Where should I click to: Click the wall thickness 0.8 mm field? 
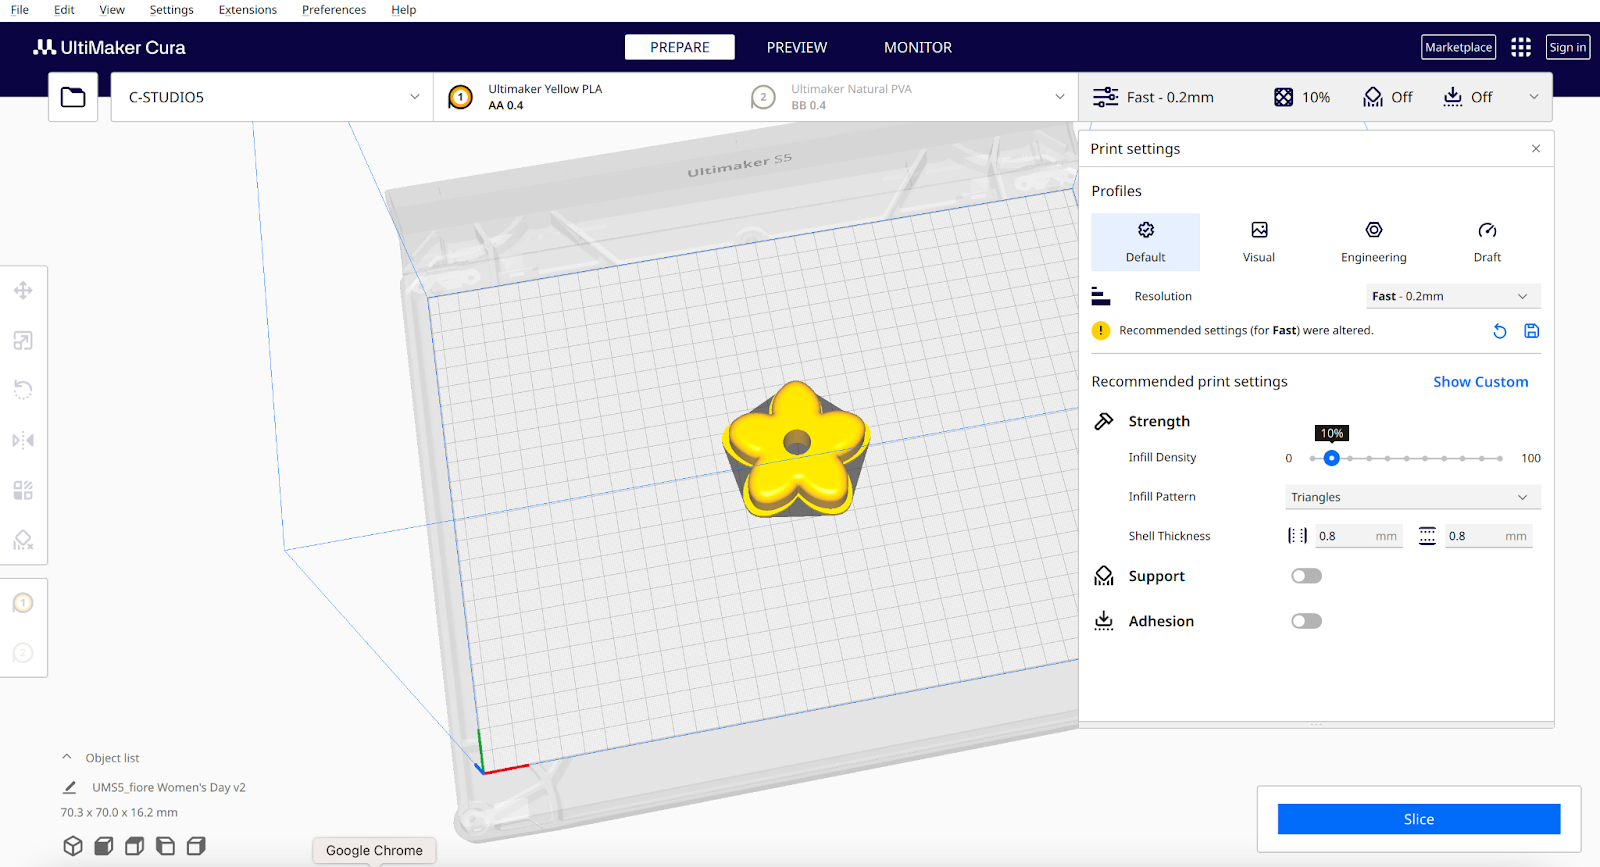tap(1358, 536)
